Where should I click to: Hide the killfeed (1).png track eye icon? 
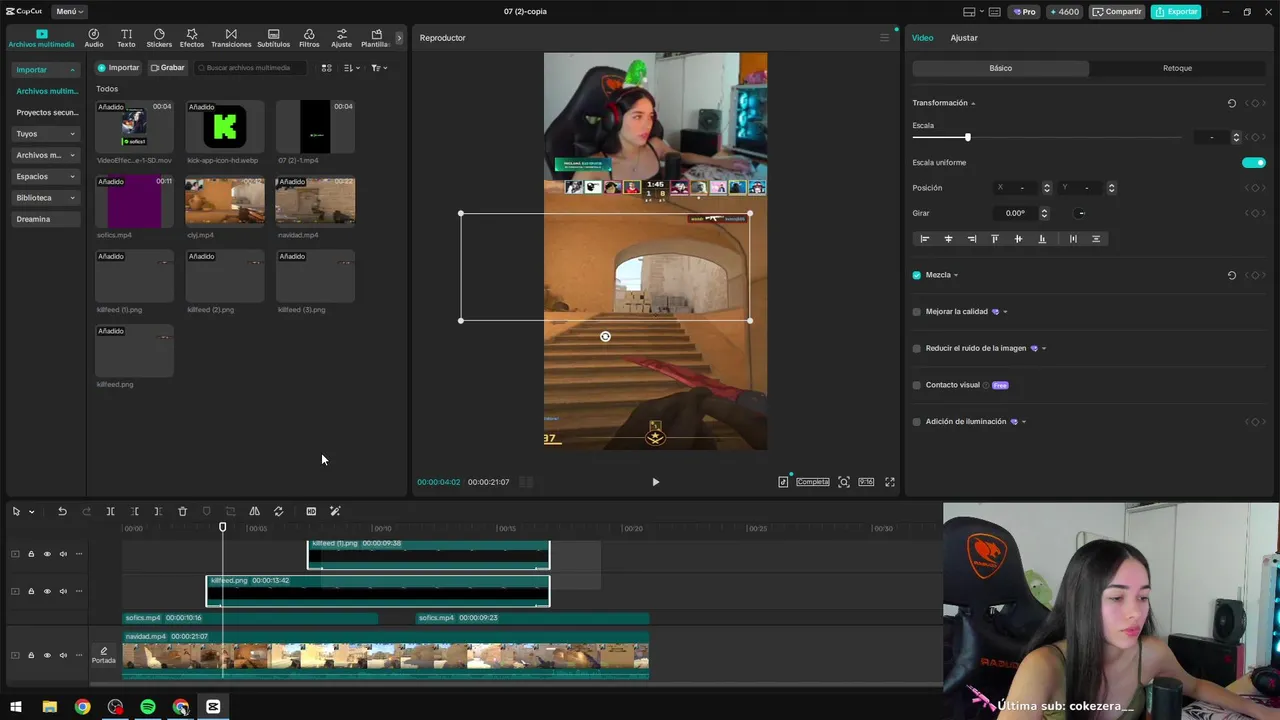coord(46,554)
